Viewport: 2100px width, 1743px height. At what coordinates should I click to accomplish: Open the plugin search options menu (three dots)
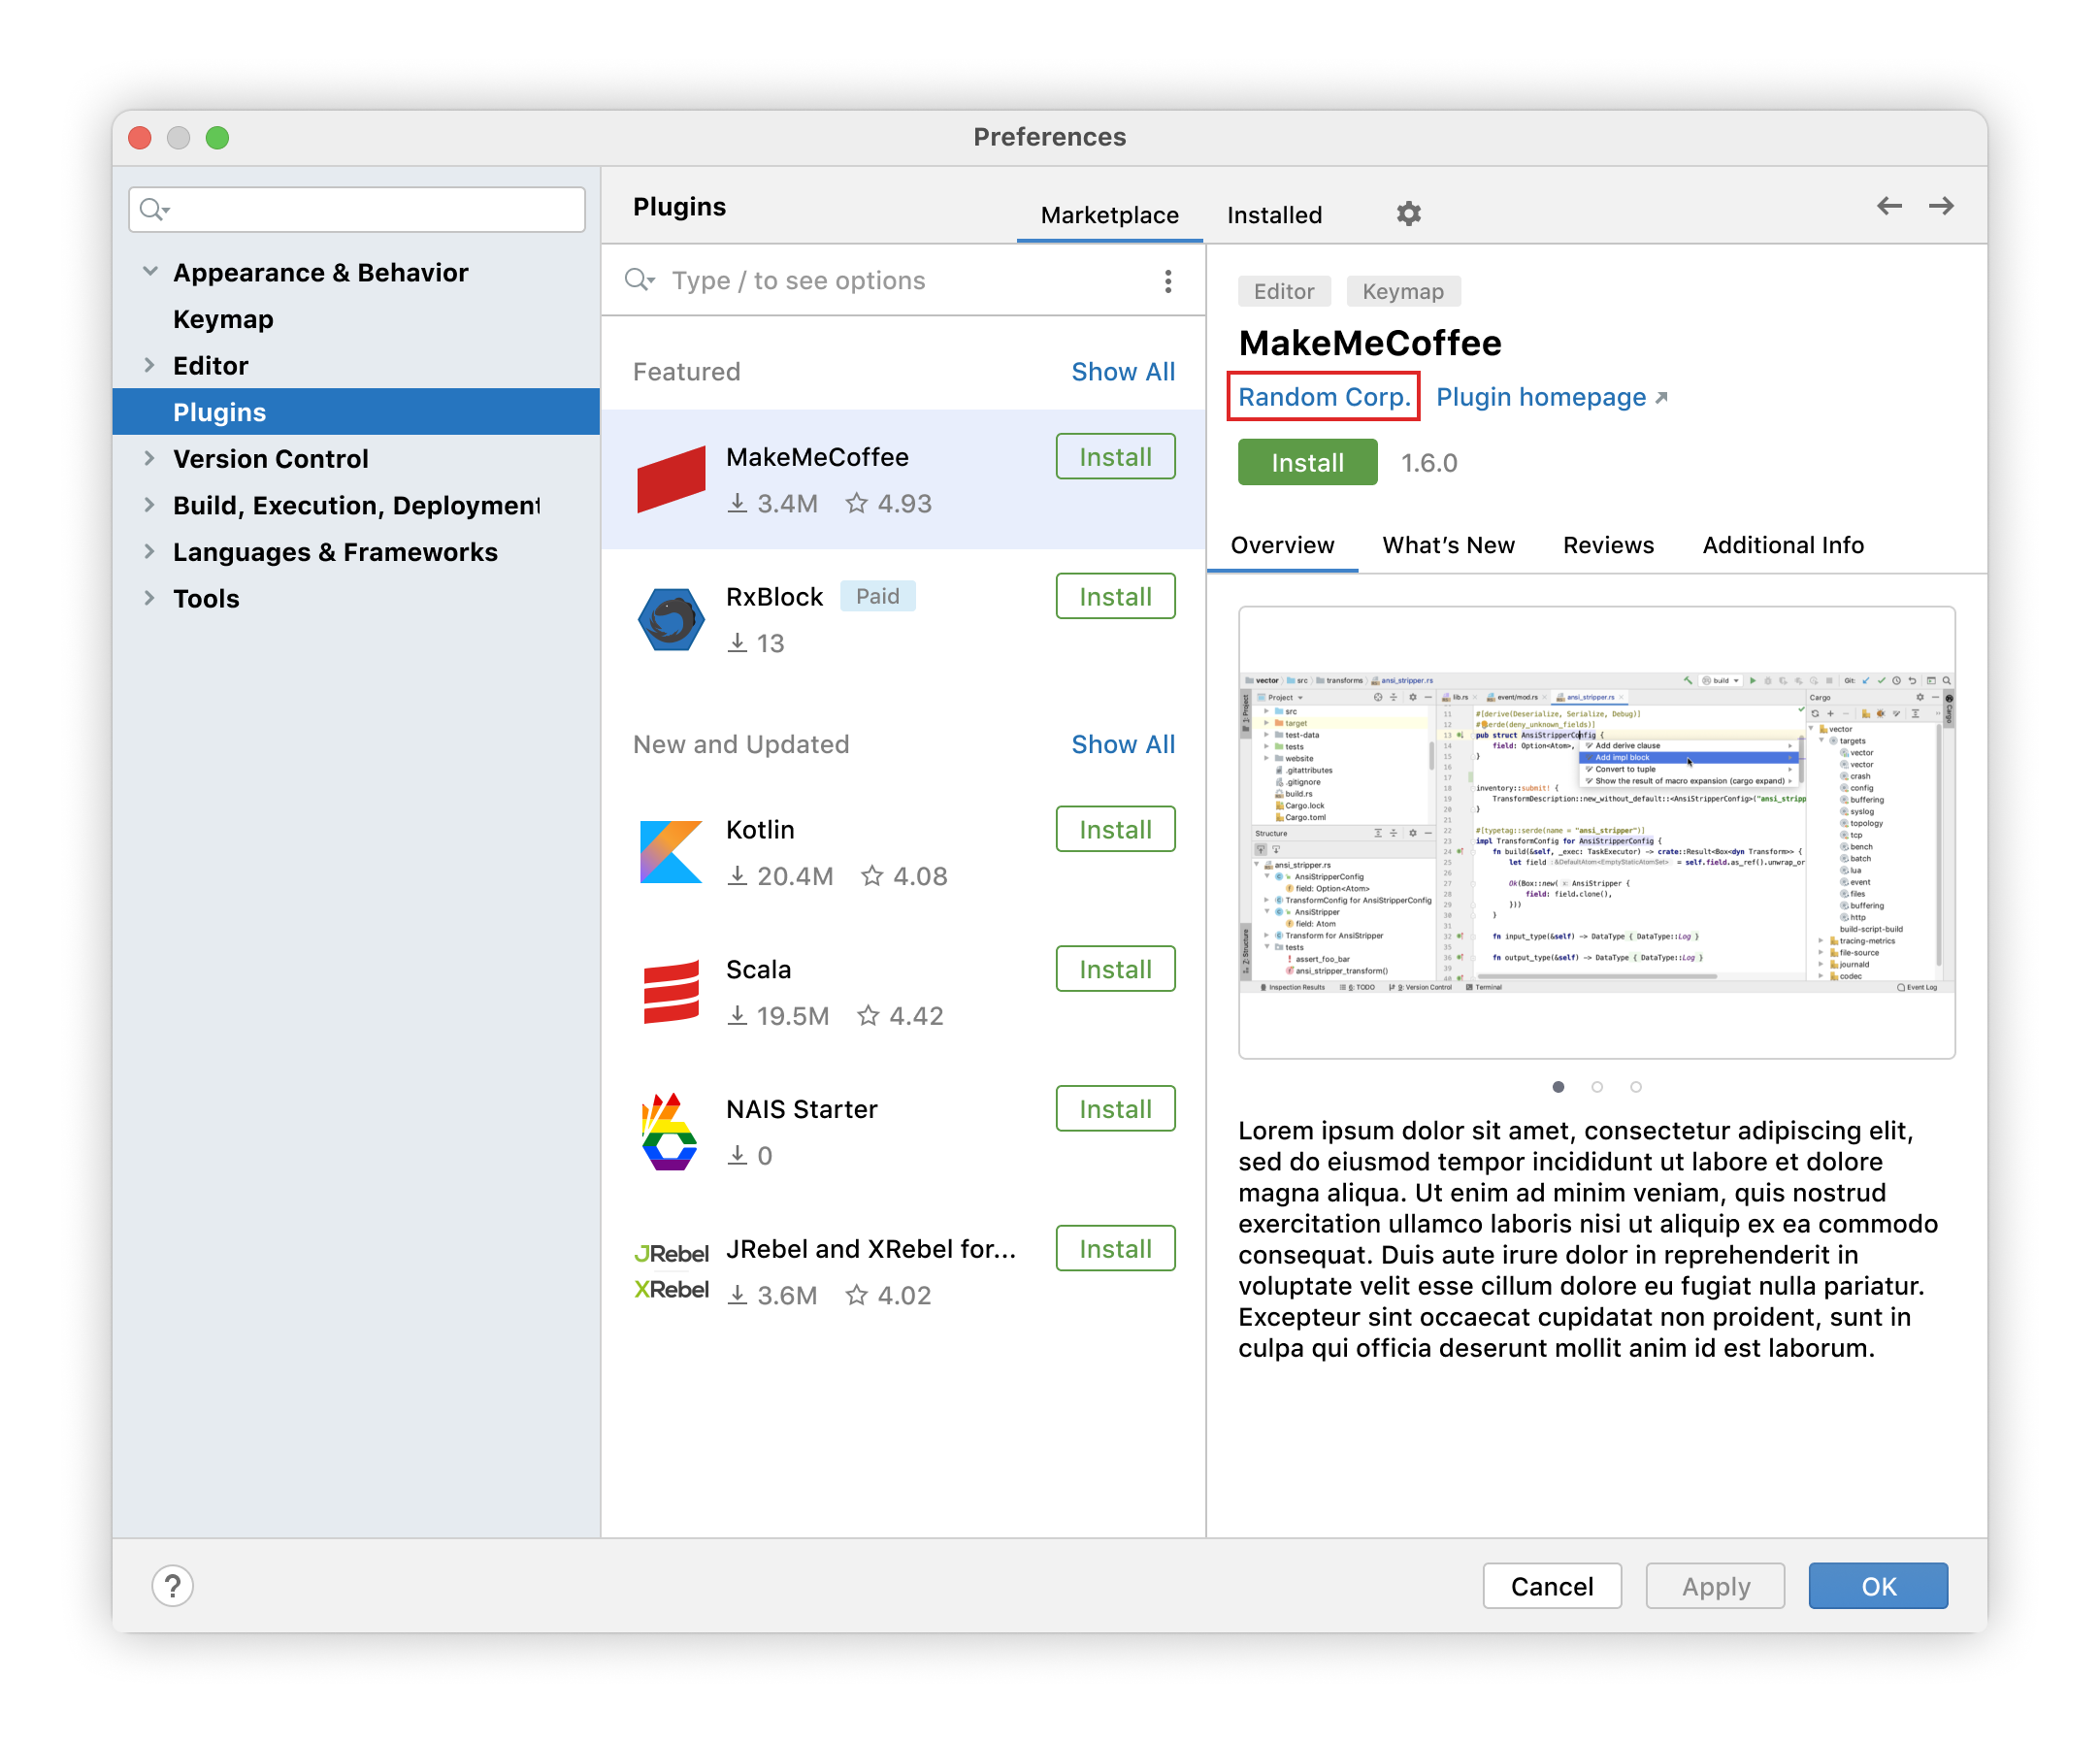point(1168,281)
